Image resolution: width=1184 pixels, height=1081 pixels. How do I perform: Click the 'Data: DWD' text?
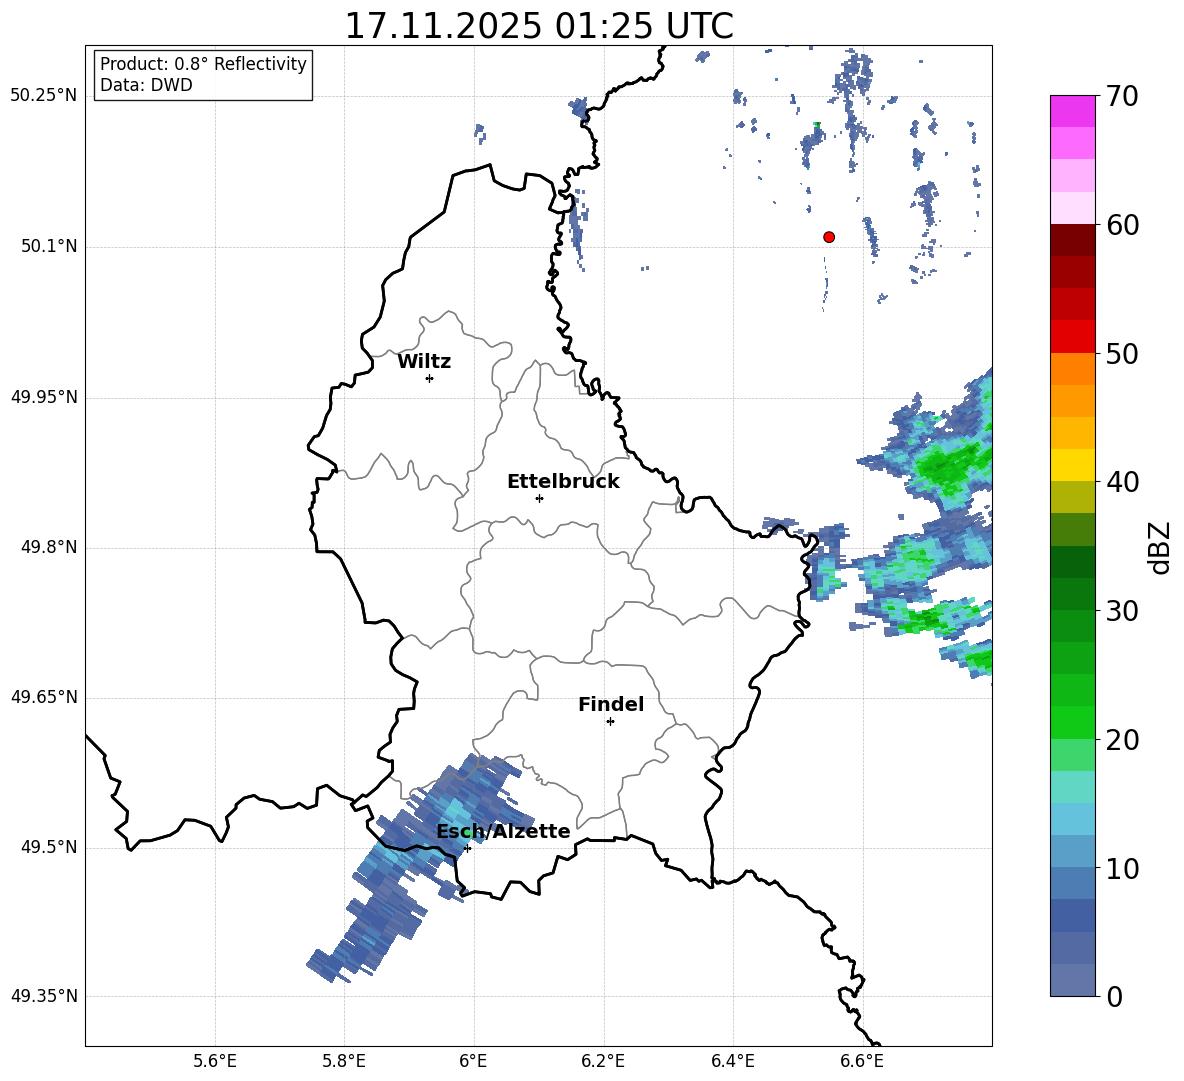pos(146,85)
